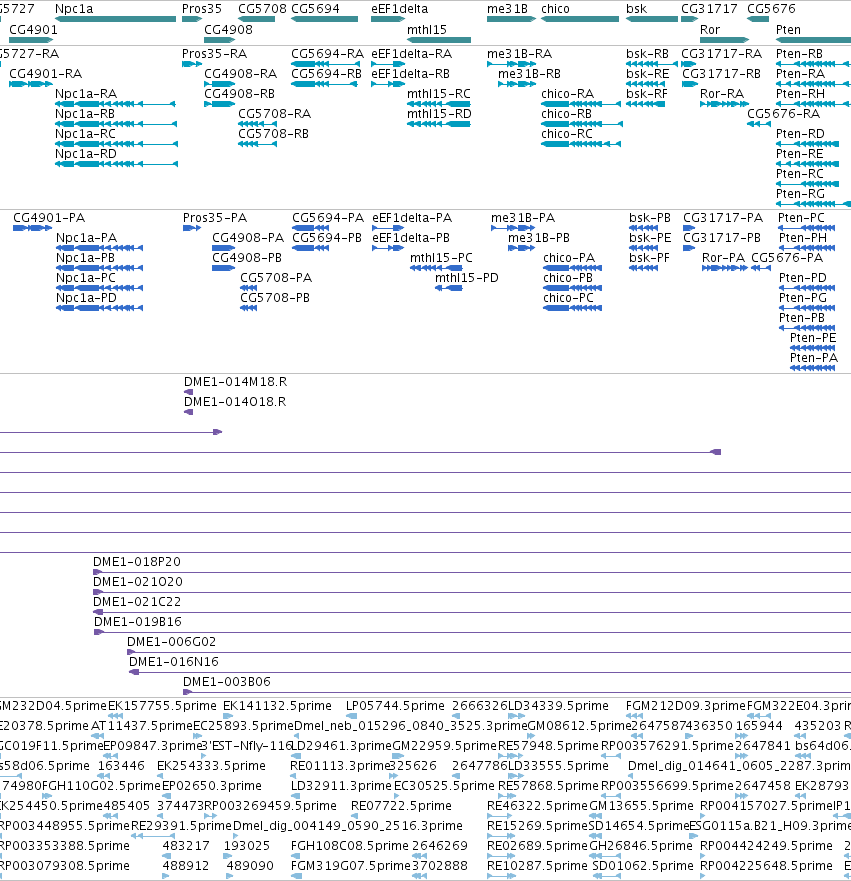The height and width of the screenshot is (881, 851).
Task: Click transcript Pros35-RA
Action: point(215,54)
